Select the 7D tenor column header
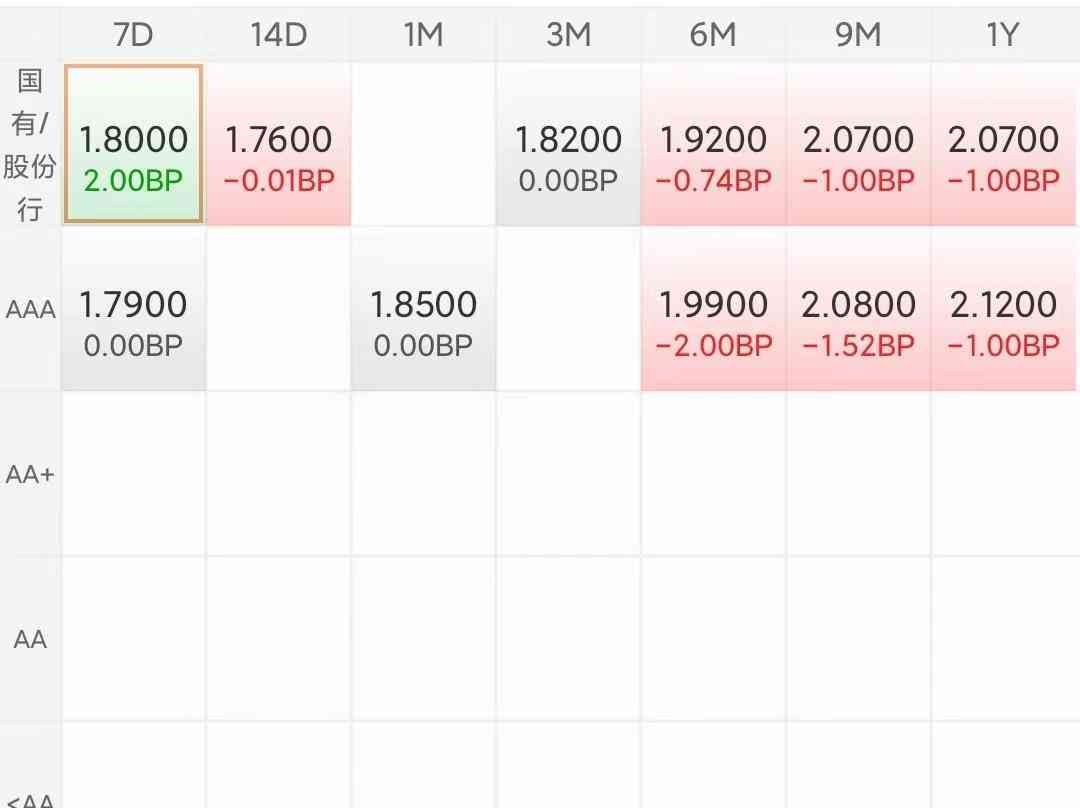1080x808 pixels. click(x=133, y=35)
